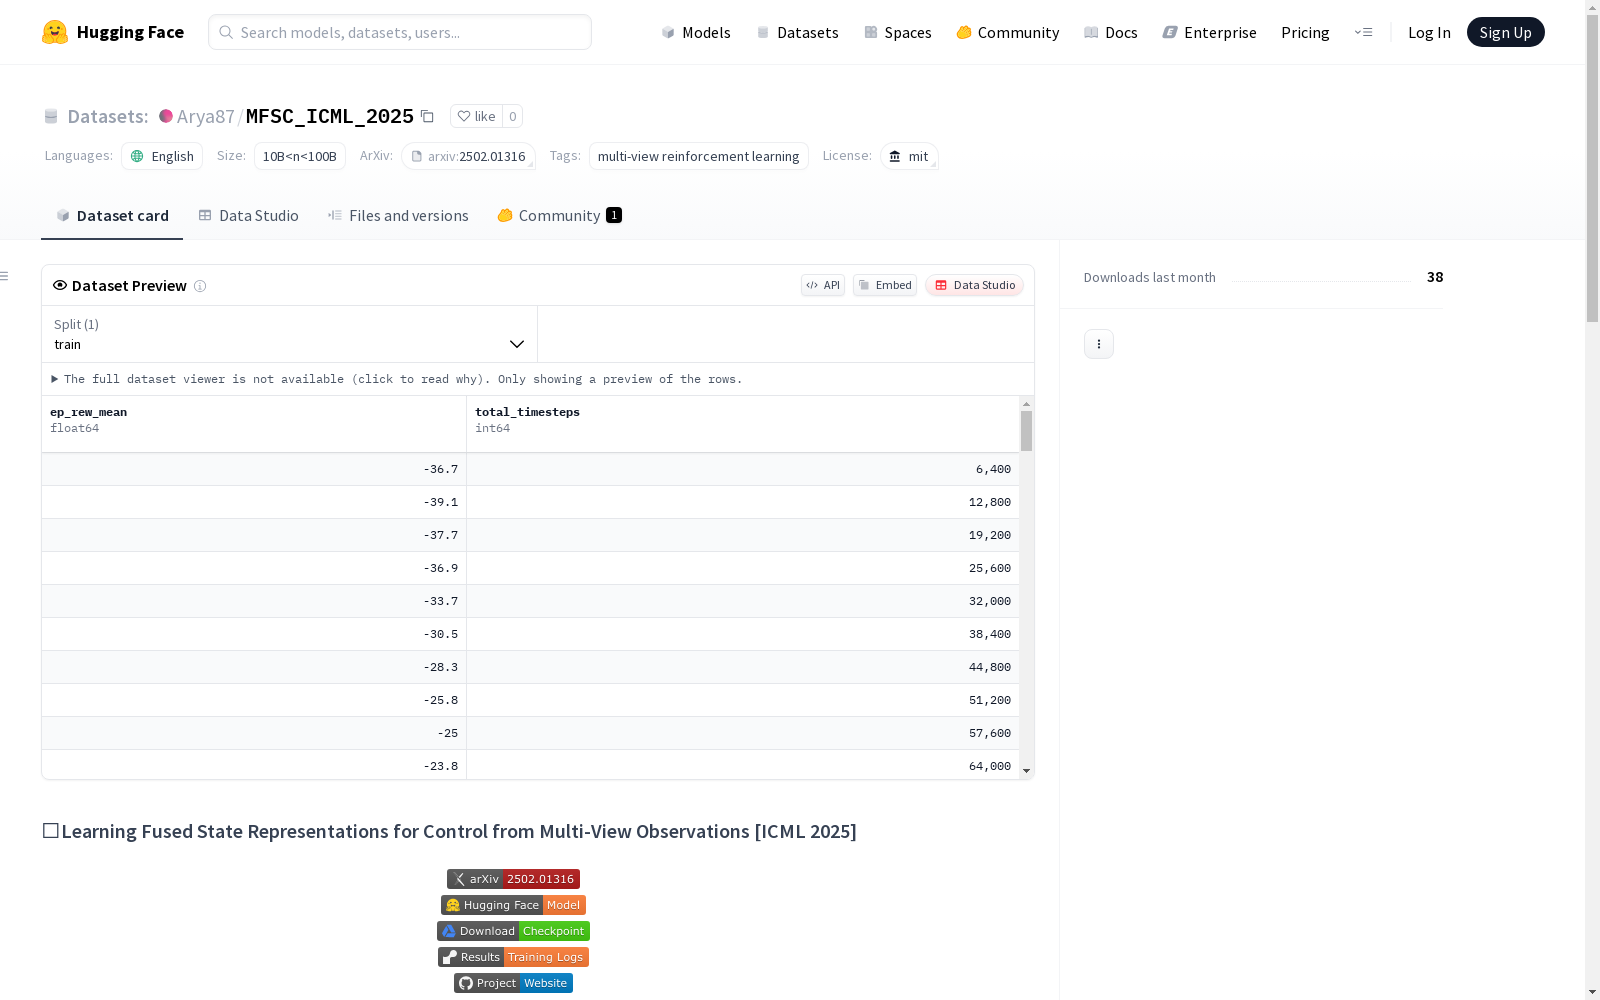The image size is (1600, 1000).
Task: Click the mit license tag
Action: [909, 156]
